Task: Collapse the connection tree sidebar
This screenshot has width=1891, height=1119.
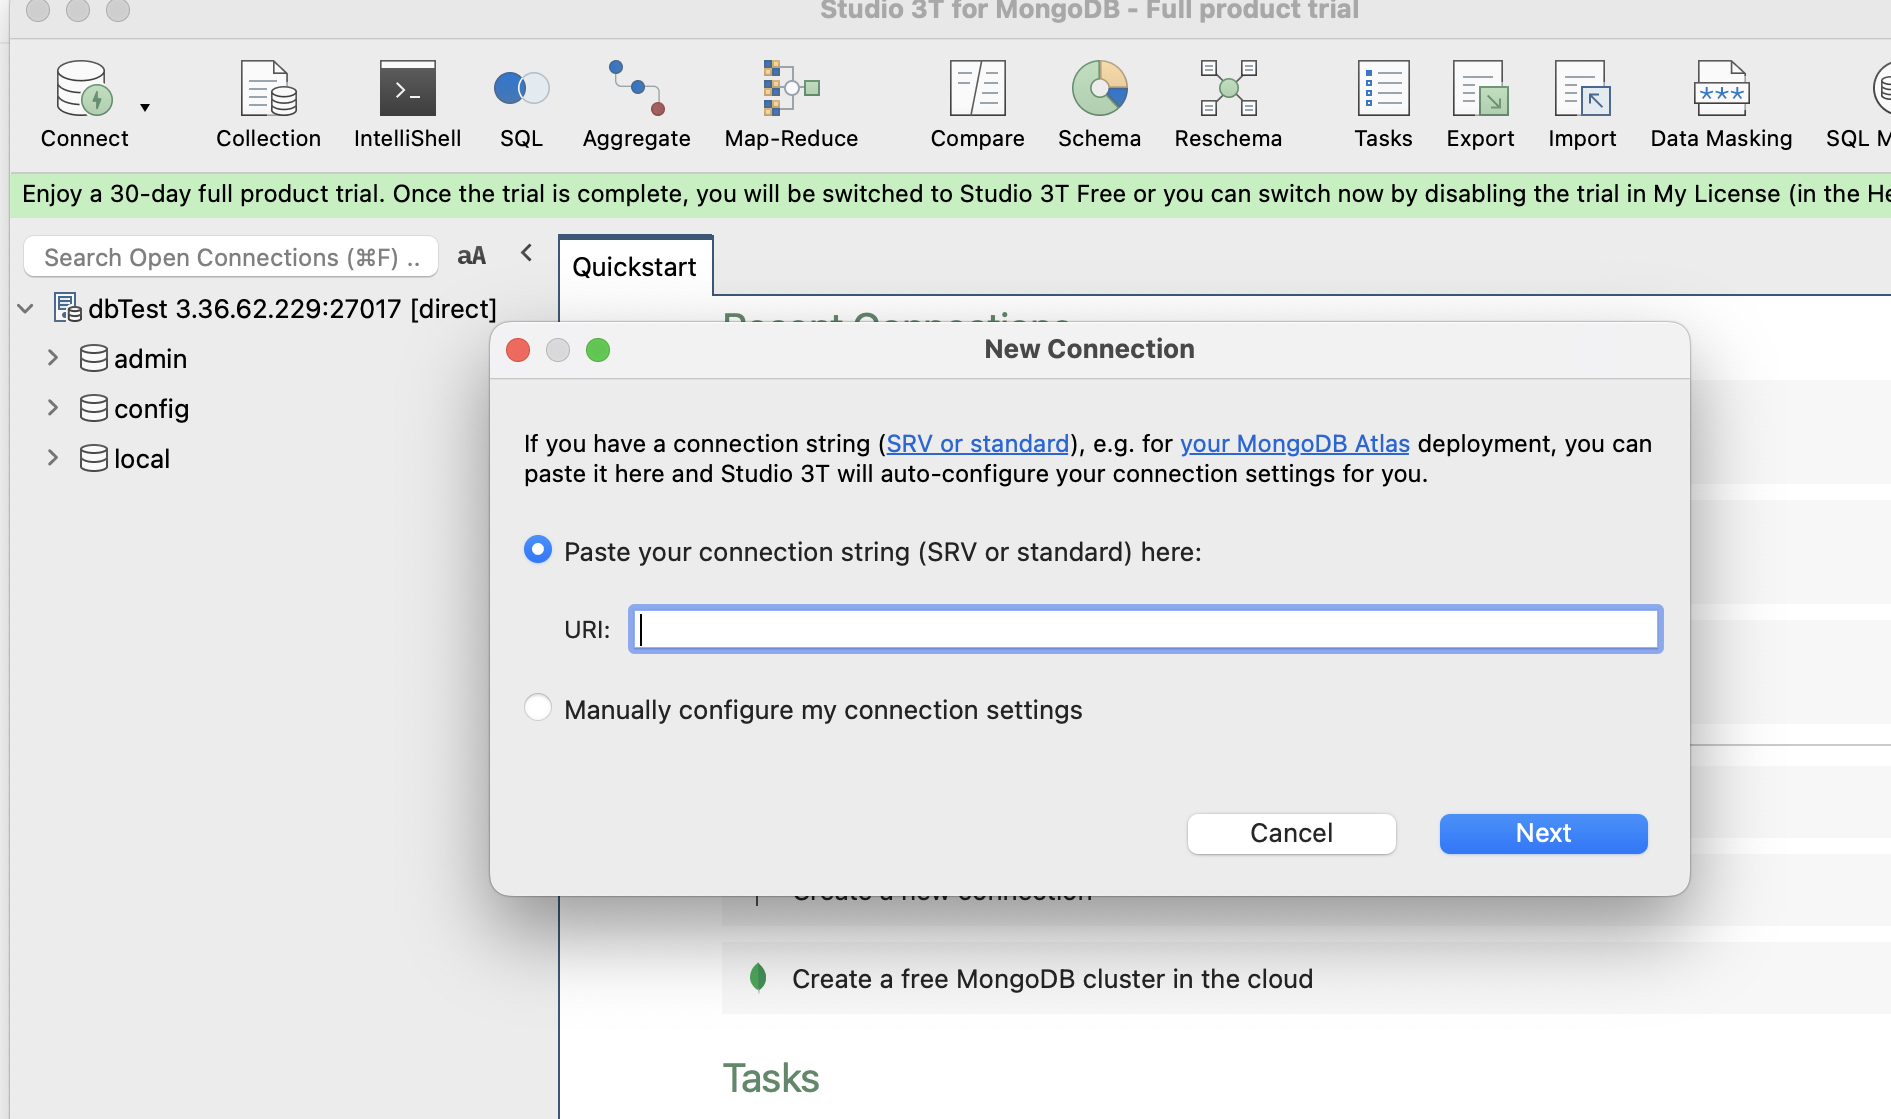Action: 527,253
